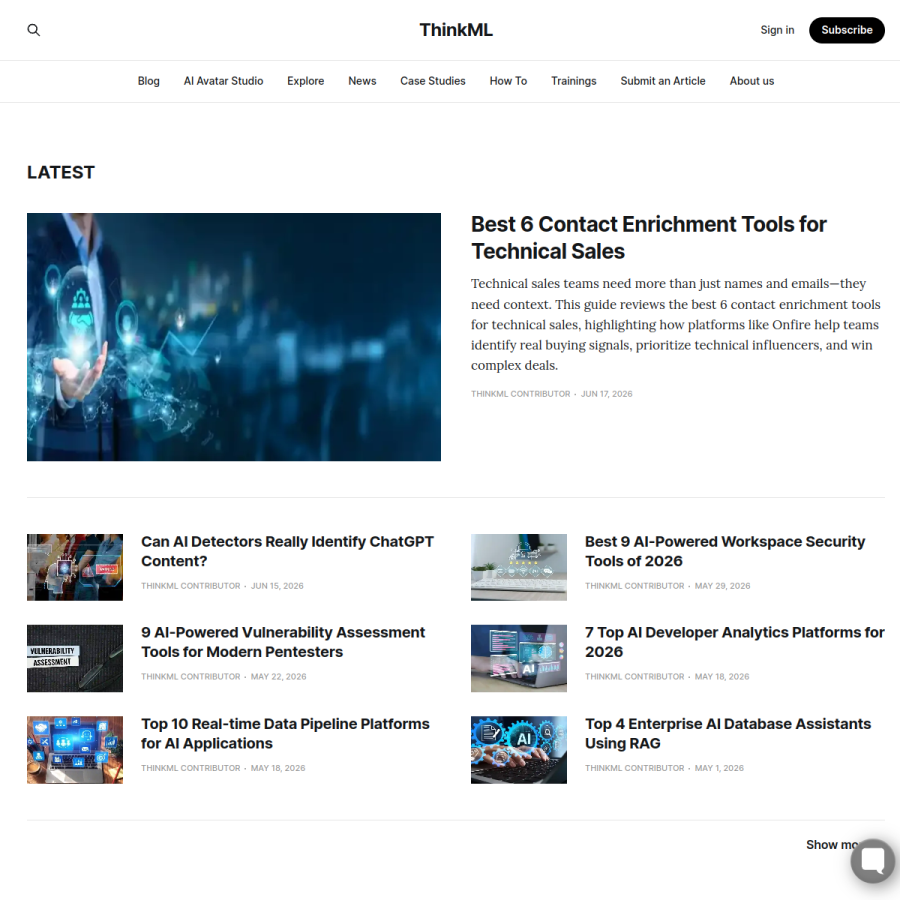
Task: Open Best 9 AI-Powered Workspace Security headline
Action: (x=724, y=551)
